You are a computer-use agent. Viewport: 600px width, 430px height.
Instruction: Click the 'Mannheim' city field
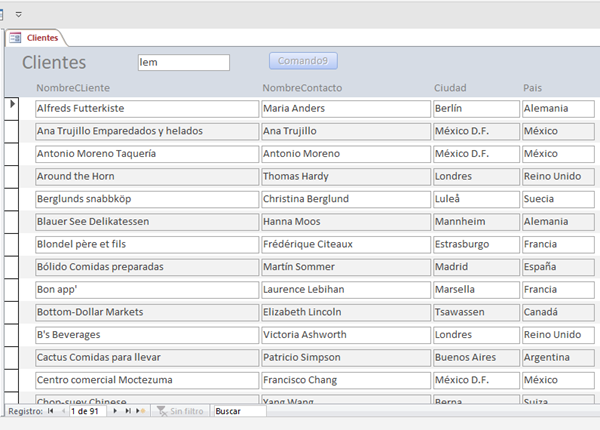click(x=476, y=222)
